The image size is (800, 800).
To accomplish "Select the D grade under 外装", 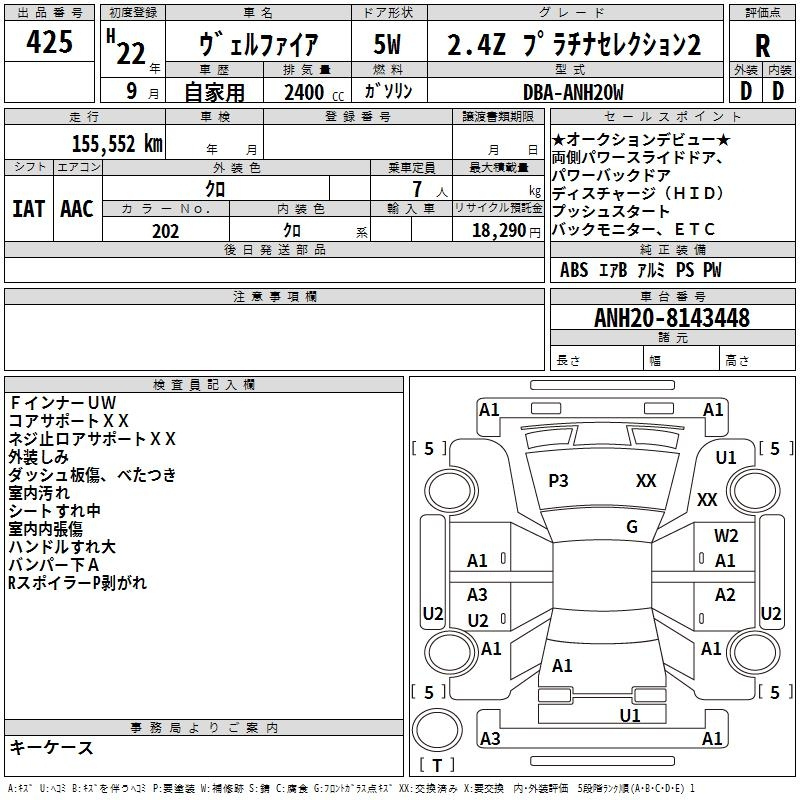I will tap(745, 91).
